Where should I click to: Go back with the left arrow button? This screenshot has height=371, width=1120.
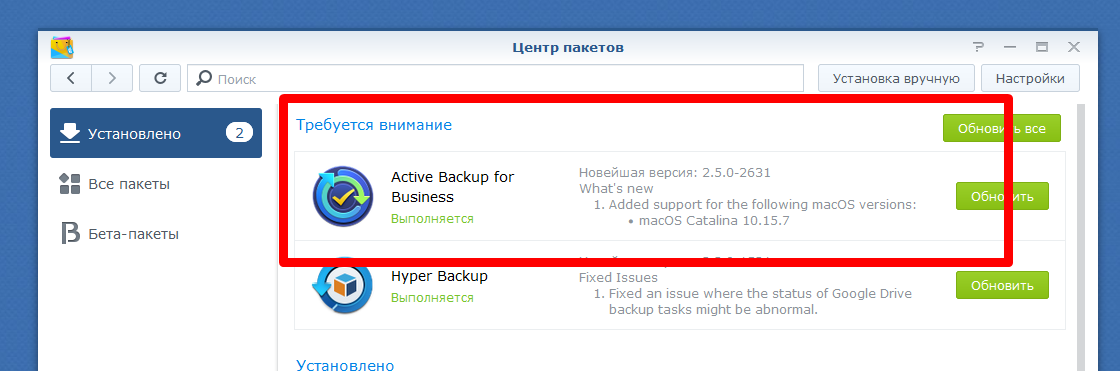(71, 78)
